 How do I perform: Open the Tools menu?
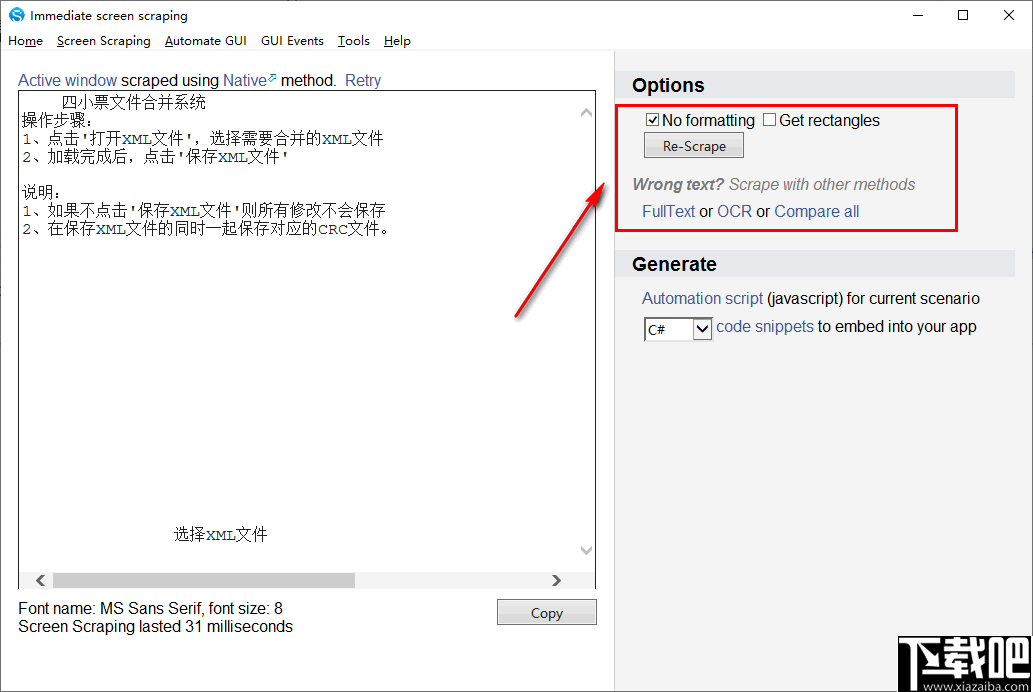(x=353, y=41)
